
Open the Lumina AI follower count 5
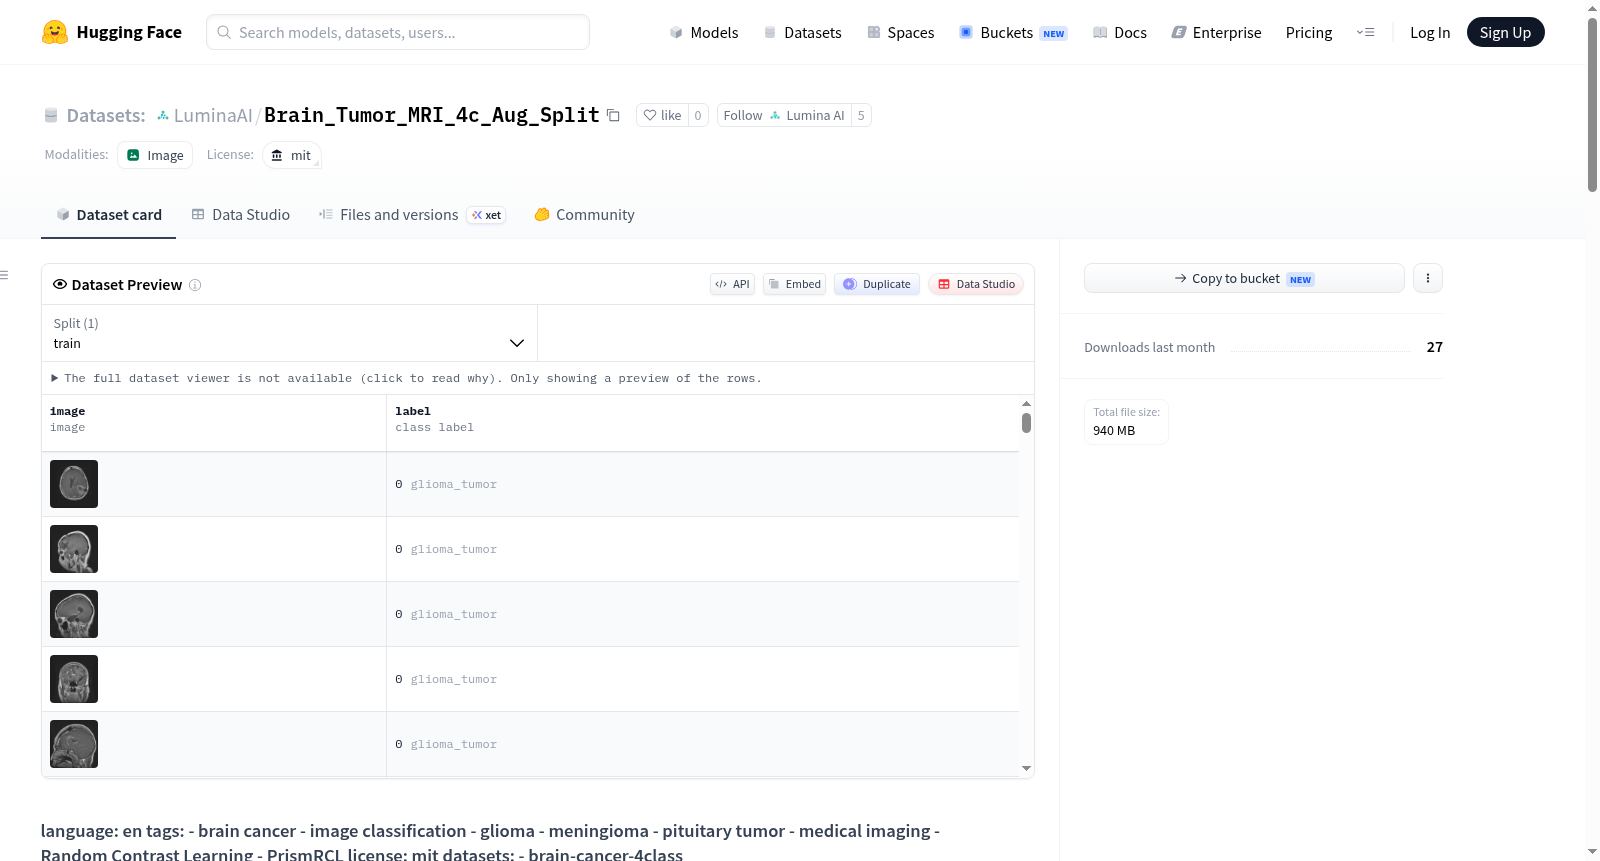[861, 115]
